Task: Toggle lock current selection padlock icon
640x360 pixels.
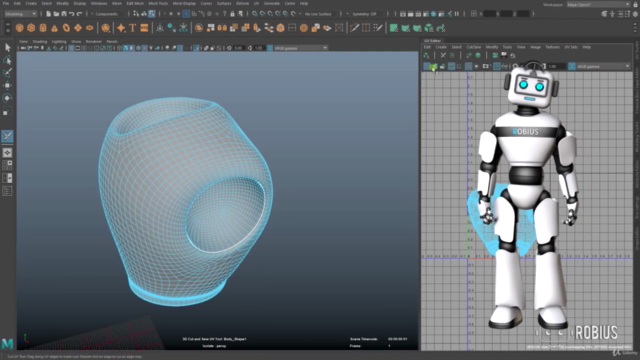Action: pyautogui.click(x=232, y=14)
